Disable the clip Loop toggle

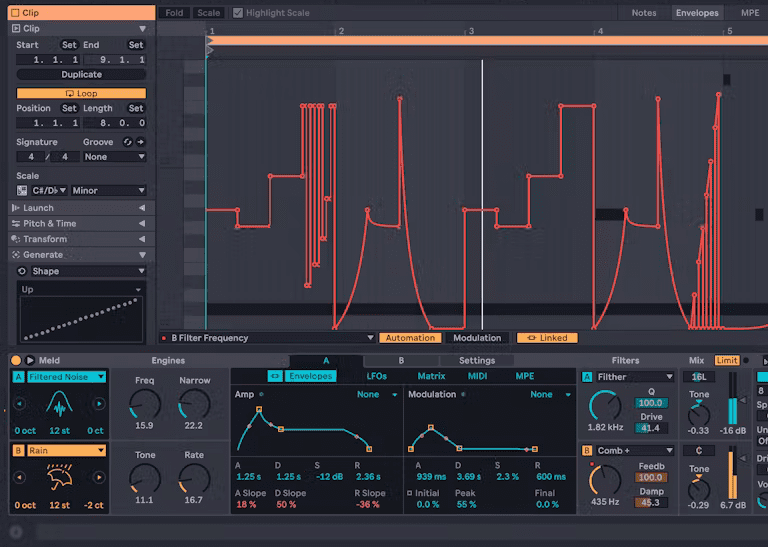point(81,93)
